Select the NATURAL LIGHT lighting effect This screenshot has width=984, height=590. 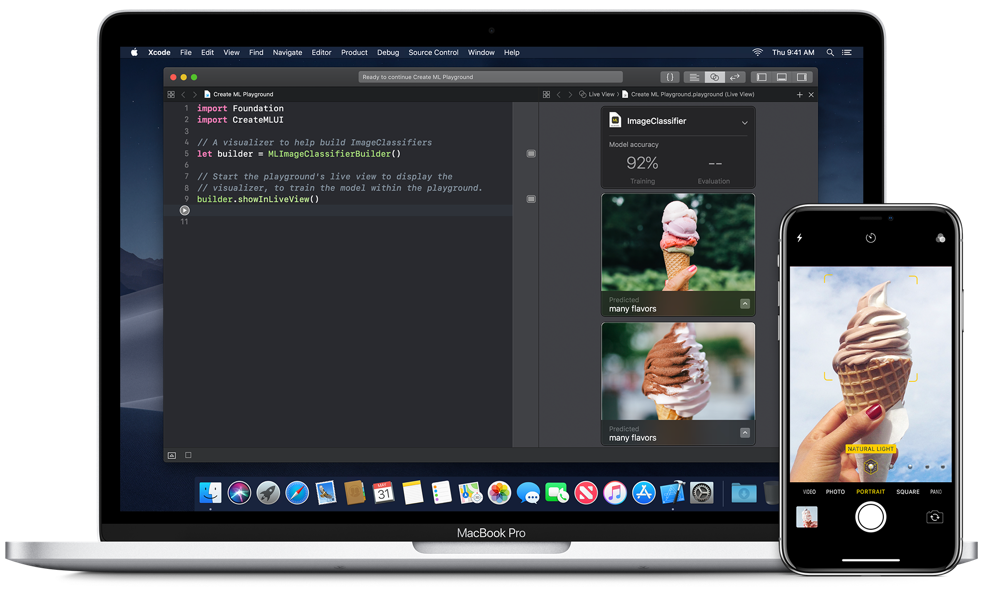click(x=869, y=449)
